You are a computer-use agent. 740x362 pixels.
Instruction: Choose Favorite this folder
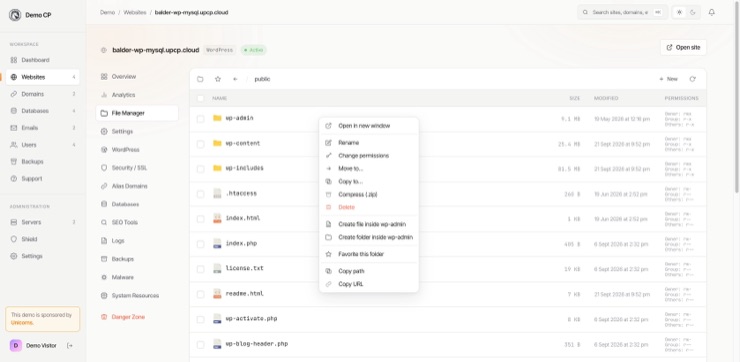click(369, 254)
